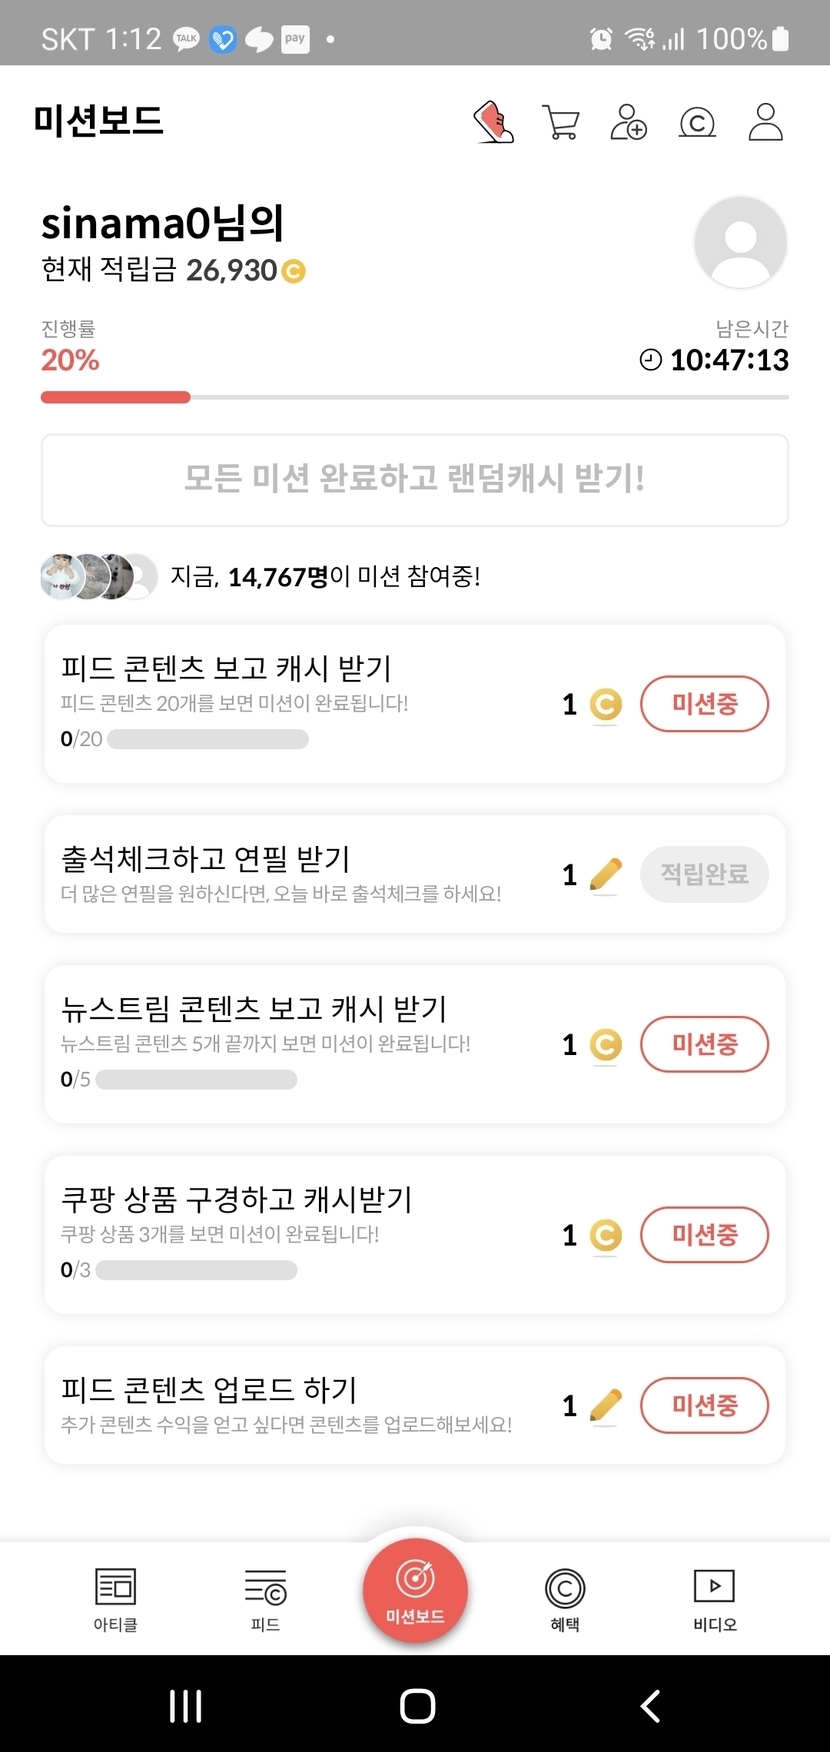Tap the 적립완료 button for 출석체크
The height and width of the screenshot is (1752, 830).
[704, 874]
